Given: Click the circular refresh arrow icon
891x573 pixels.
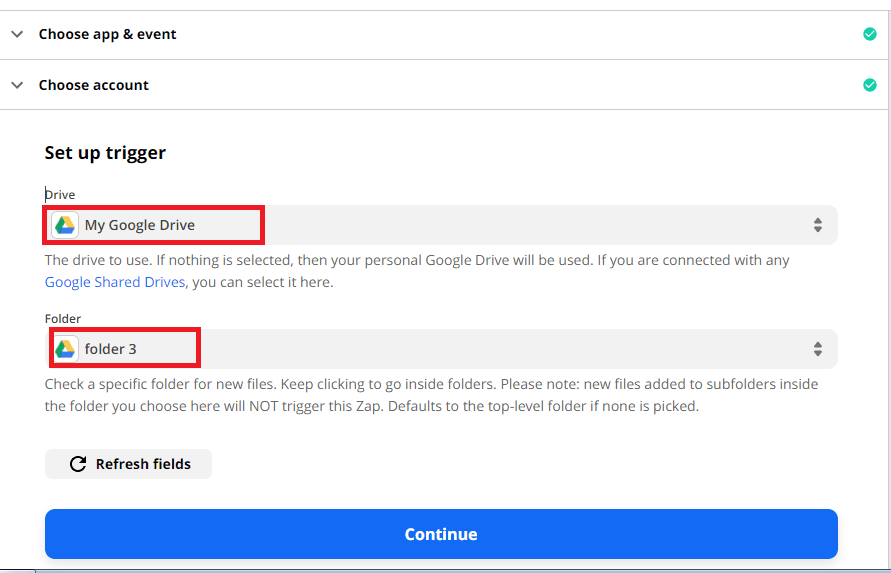Looking at the screenshot, I should click(77, 464).
